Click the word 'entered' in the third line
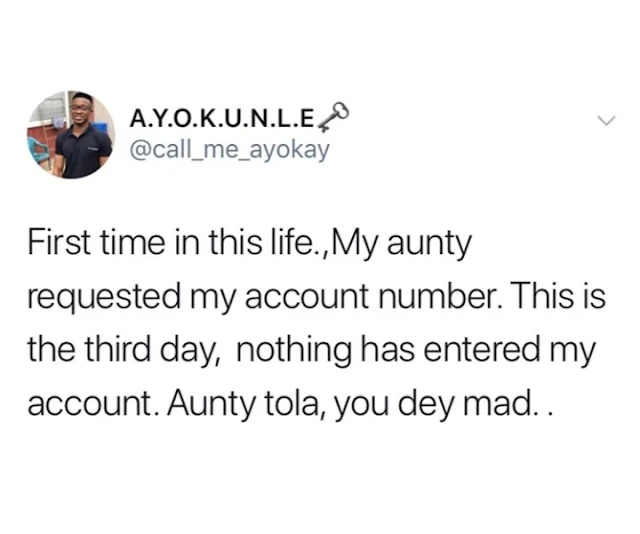640x534 pixels. click(x=481, y=350)
